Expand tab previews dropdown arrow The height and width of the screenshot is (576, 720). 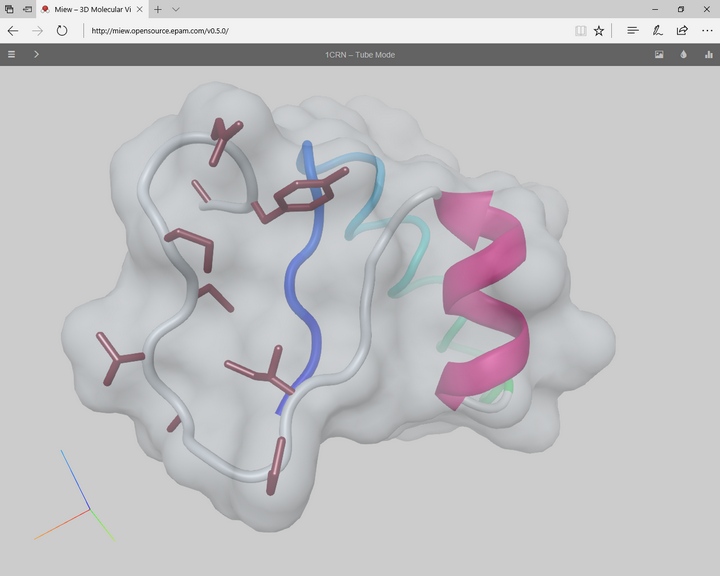coord(176,9)
